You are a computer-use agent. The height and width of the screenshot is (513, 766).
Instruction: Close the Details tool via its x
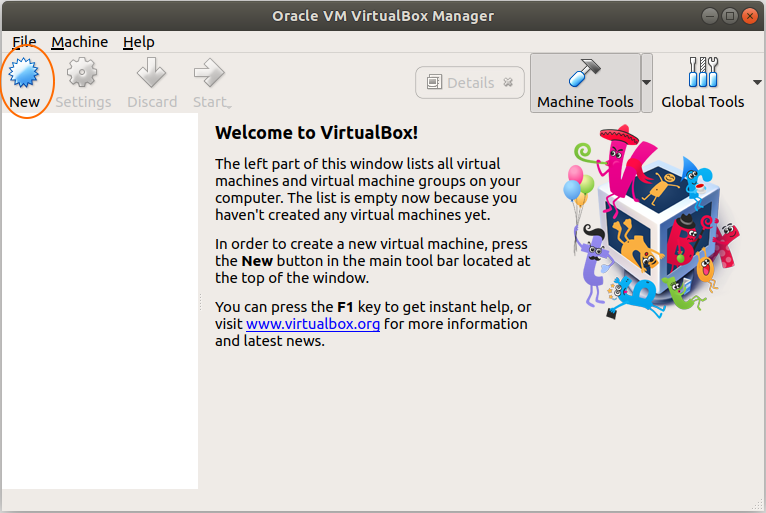508,82
